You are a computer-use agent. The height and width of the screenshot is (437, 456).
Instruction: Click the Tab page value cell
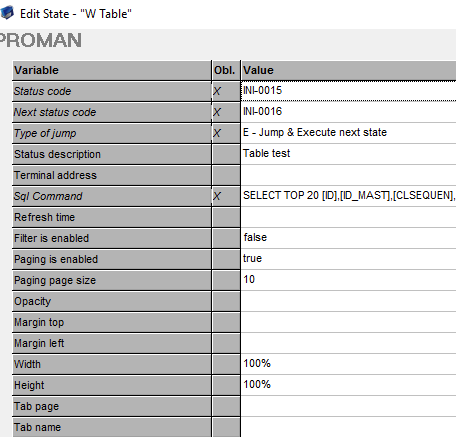point(348,406)
